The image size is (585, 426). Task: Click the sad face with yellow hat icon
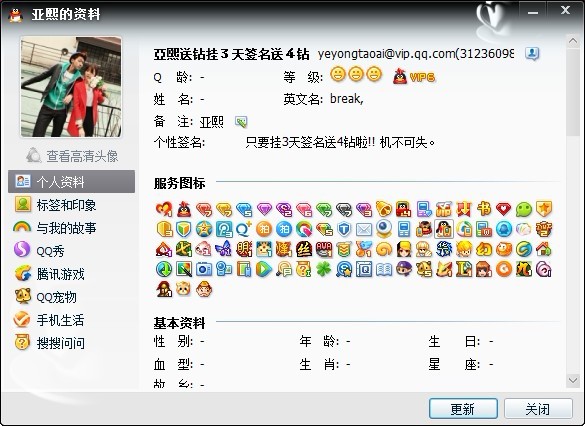click(x=204, y=289)
